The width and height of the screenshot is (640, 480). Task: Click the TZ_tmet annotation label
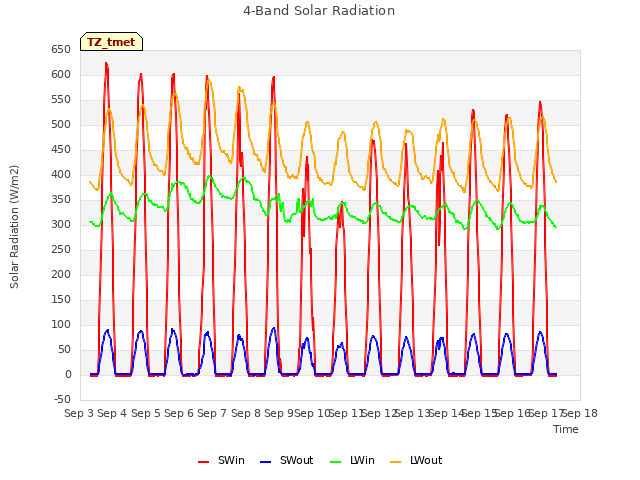[x=111, y=42]
